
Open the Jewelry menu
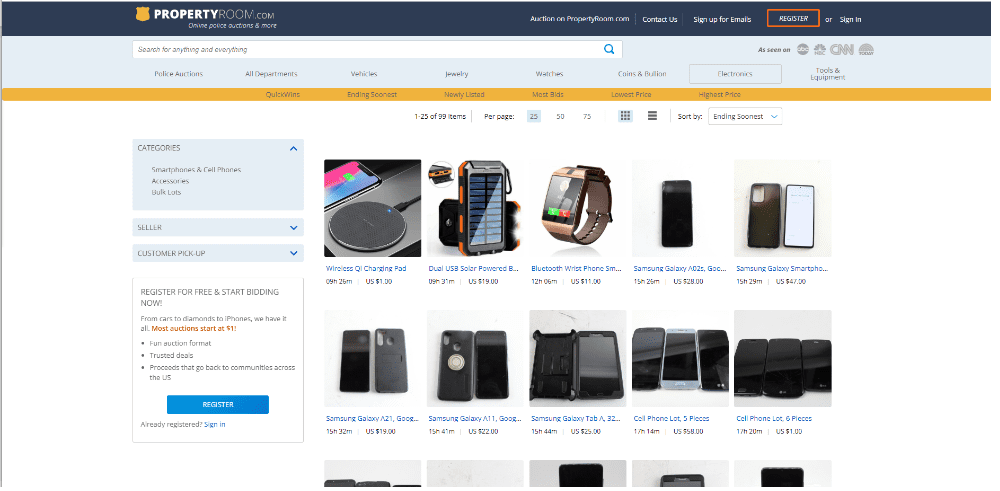(457, 74)
